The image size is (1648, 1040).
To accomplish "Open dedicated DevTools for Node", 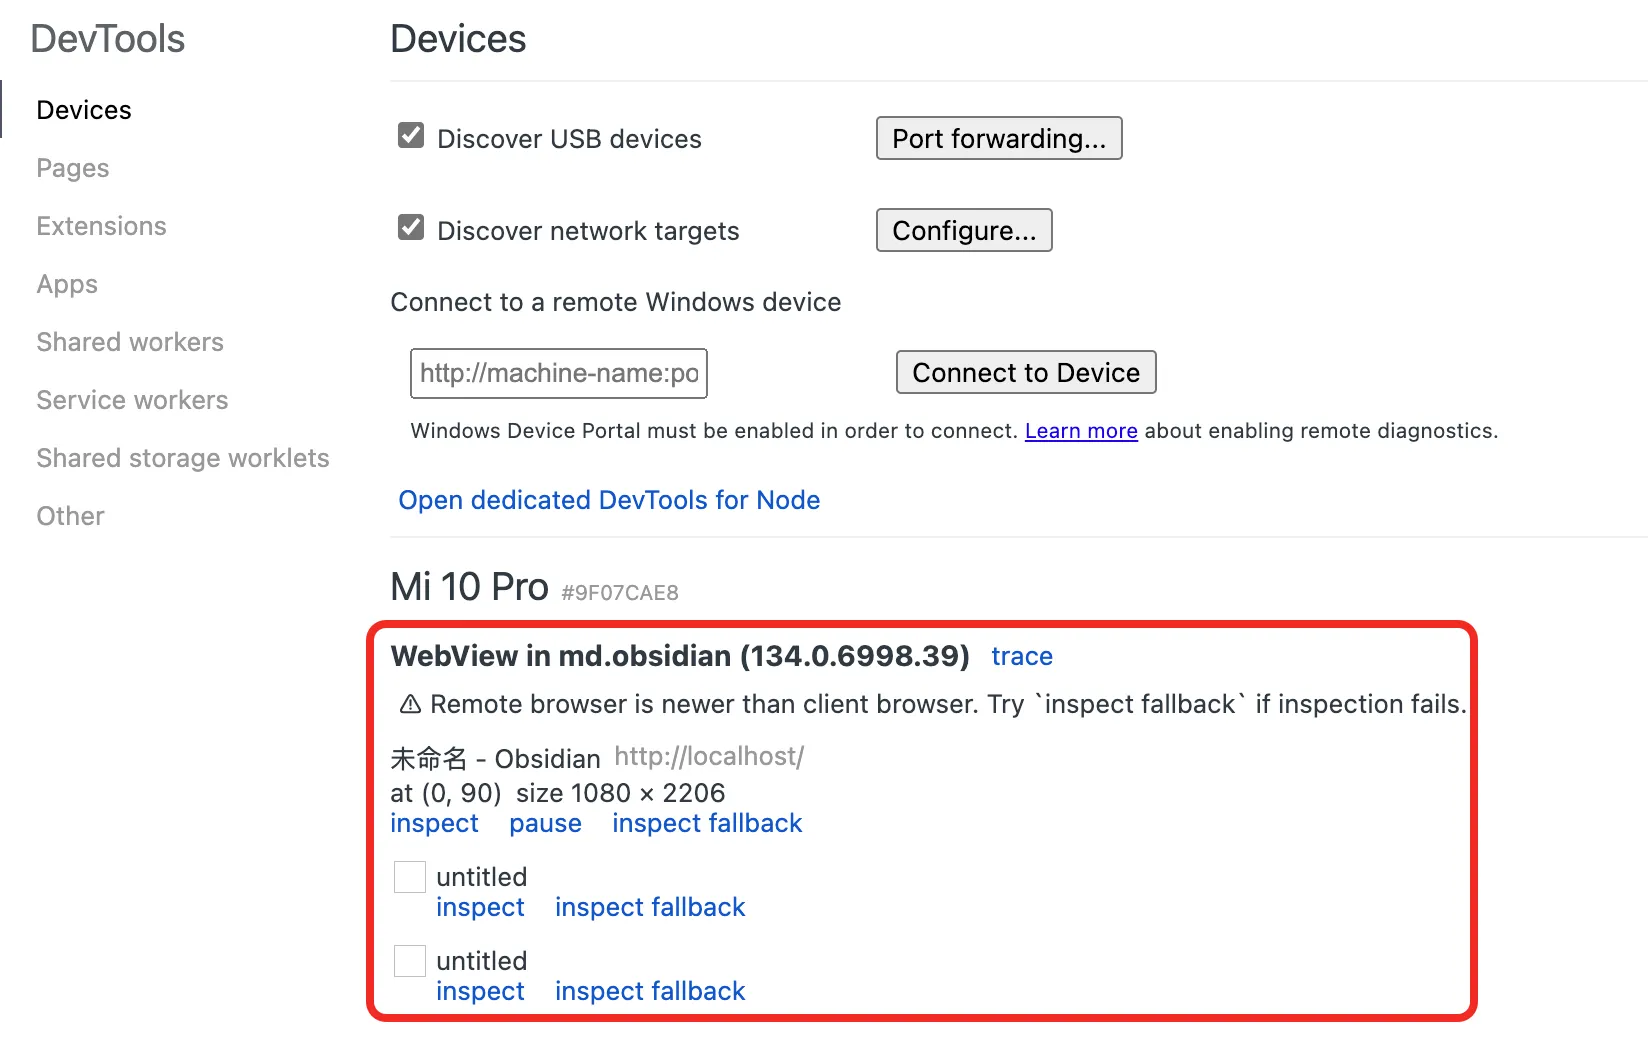I will 609,500.
